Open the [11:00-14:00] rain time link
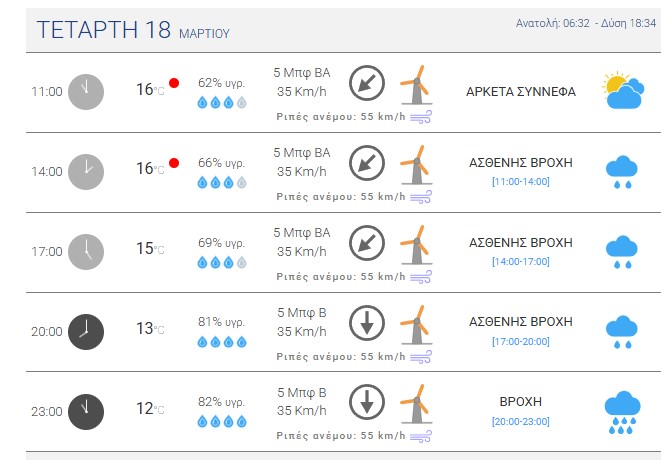Image resolution: width=670 pixels, height=460 pixels. point(520,181)
